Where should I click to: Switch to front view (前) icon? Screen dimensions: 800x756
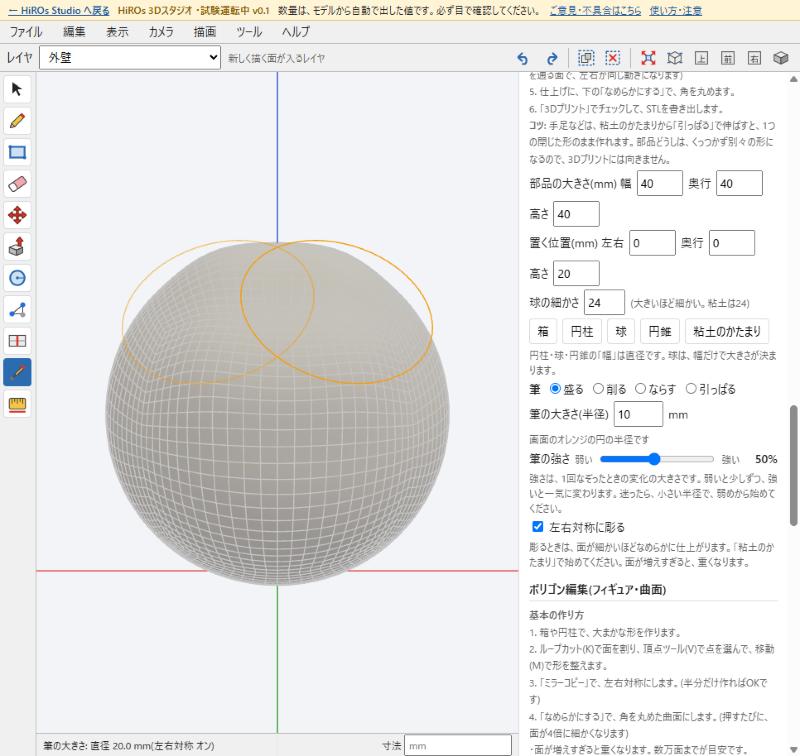(728, 58)
